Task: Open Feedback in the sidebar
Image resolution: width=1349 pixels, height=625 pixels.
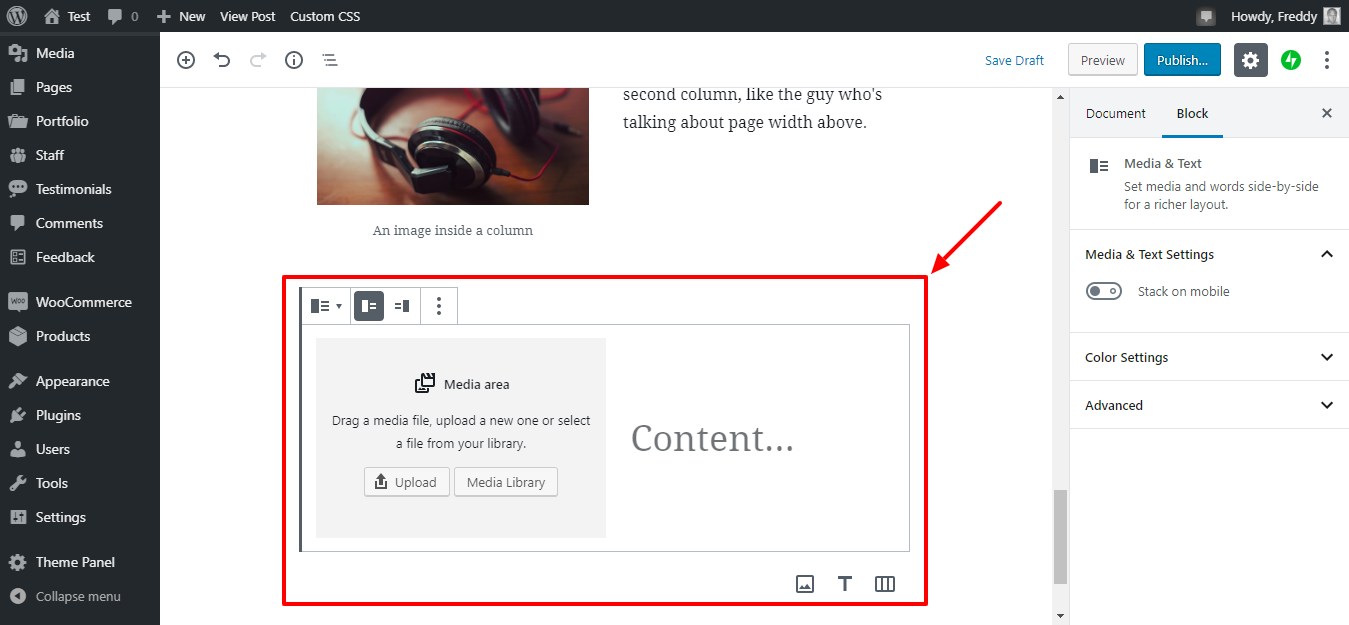Action: tap(80, 257)
